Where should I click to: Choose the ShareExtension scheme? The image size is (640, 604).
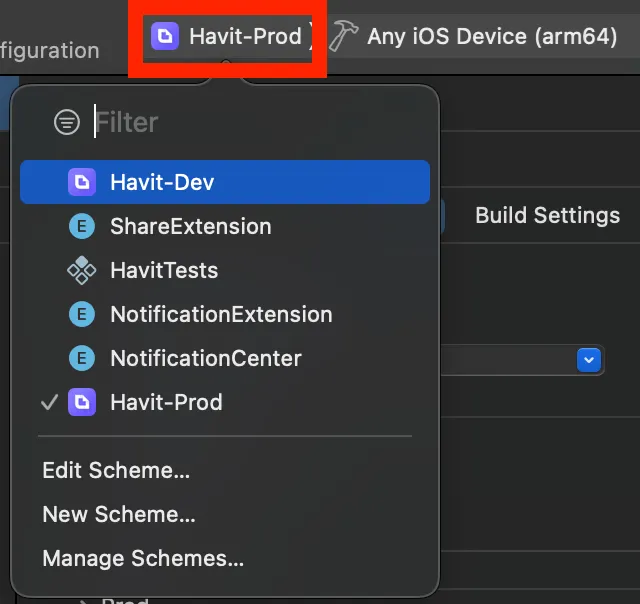pyautogui.click(x=190, y=226)
